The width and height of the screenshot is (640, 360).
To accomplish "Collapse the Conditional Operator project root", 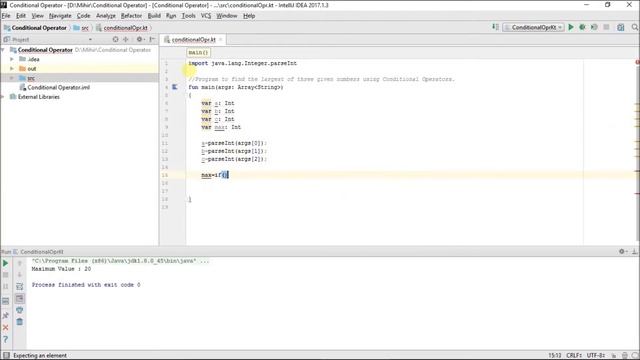I will (x=3, y=50).
